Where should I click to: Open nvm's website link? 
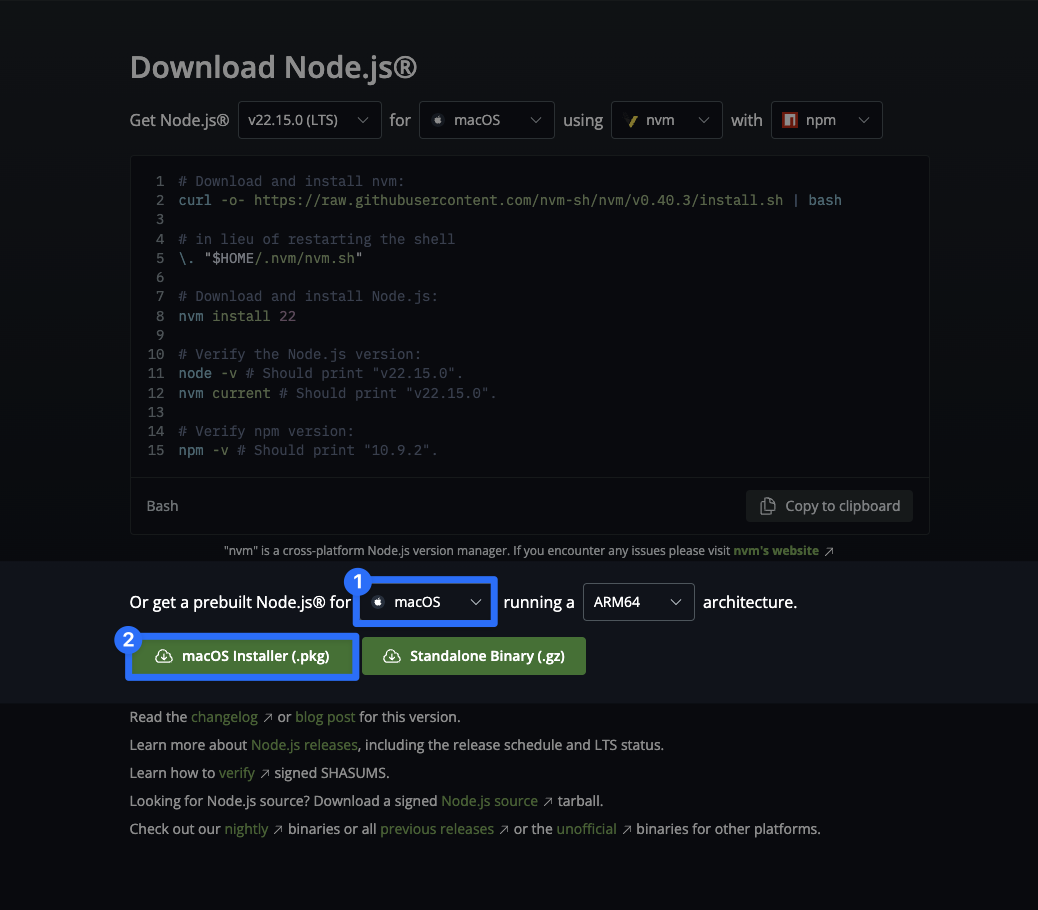click(776, 551)
